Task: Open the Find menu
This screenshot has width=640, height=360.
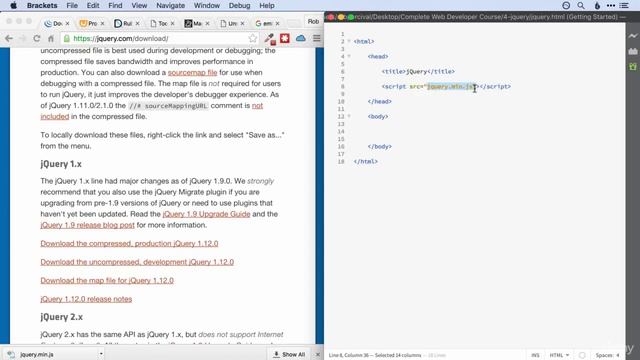Action: 115,5
